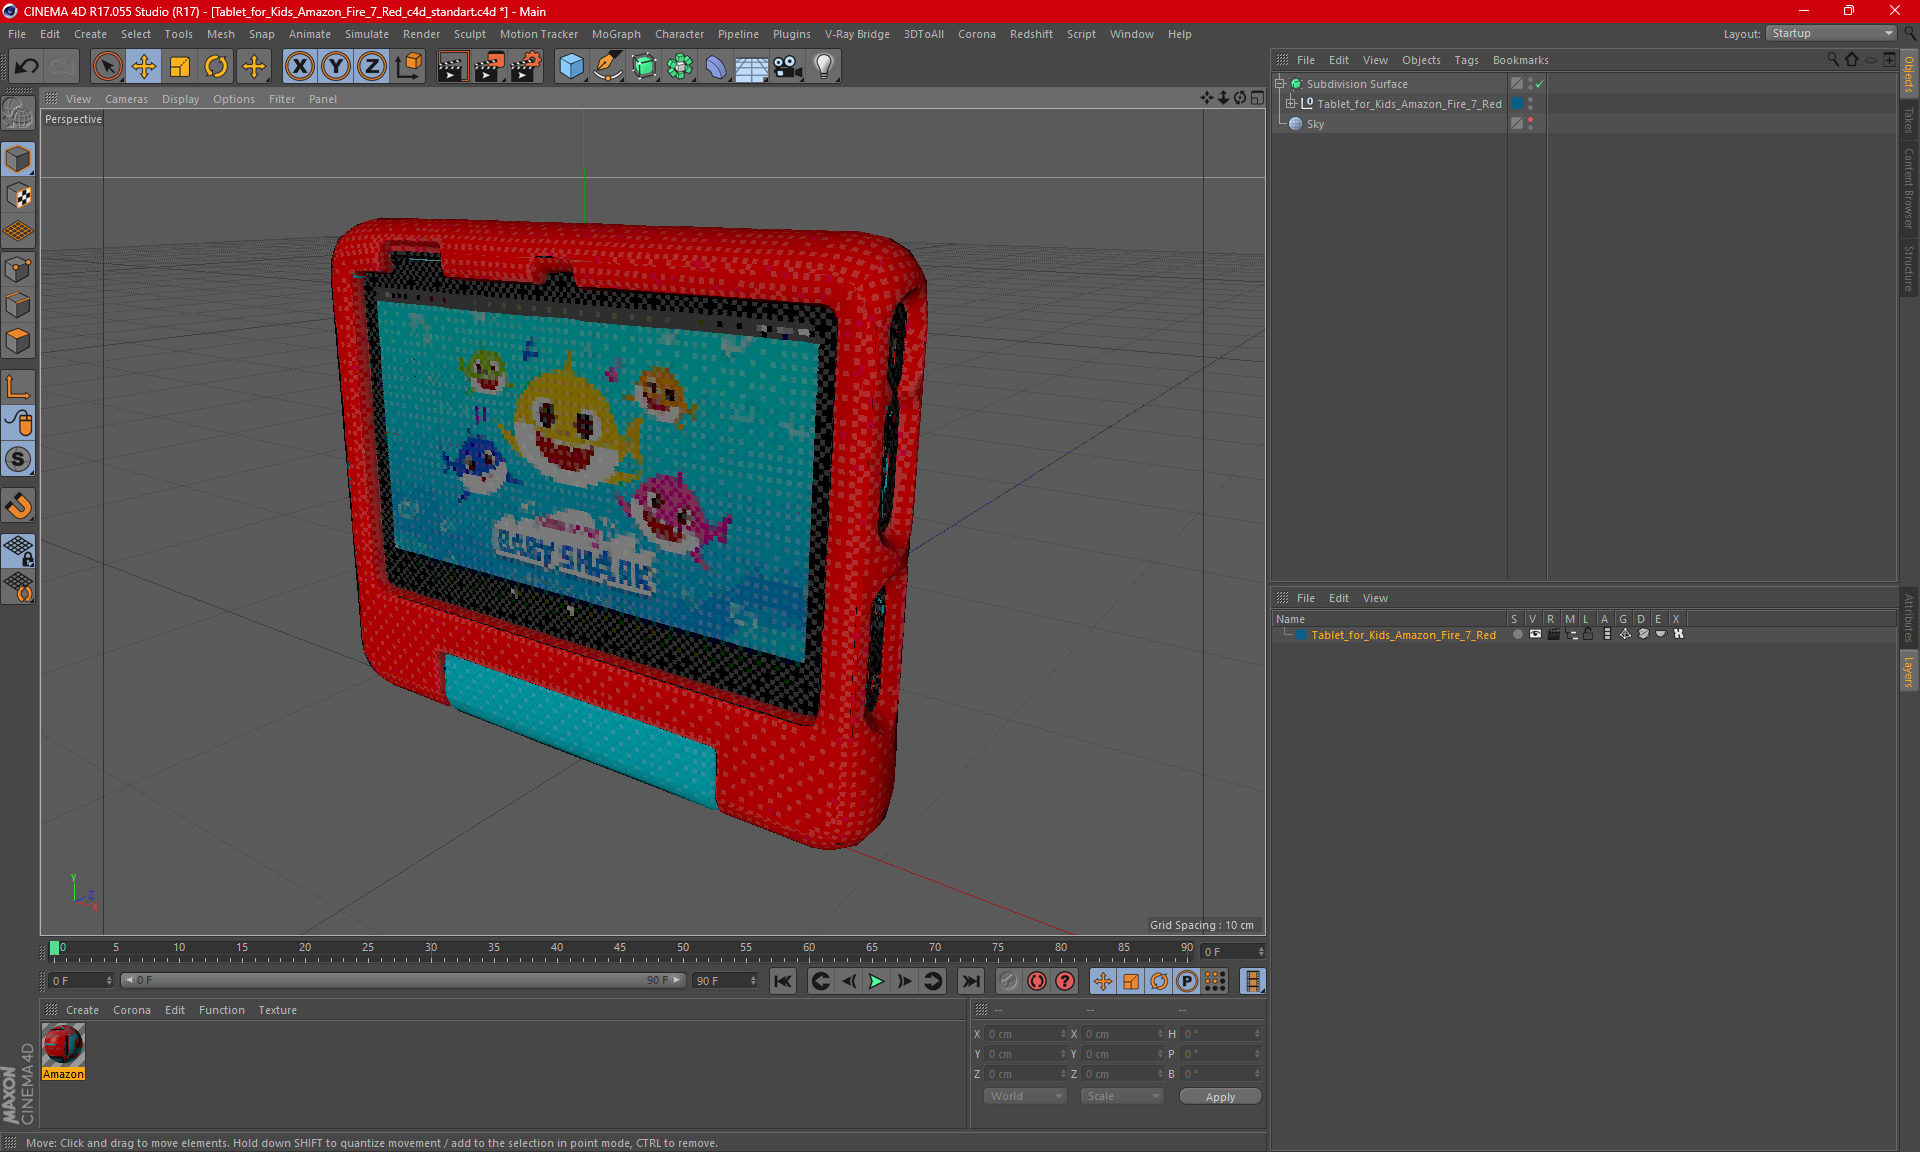Screen dimensions: 1920x1152
Task: Open the Render to Picture Viewer icon
Action: click(x=489, y=66)
